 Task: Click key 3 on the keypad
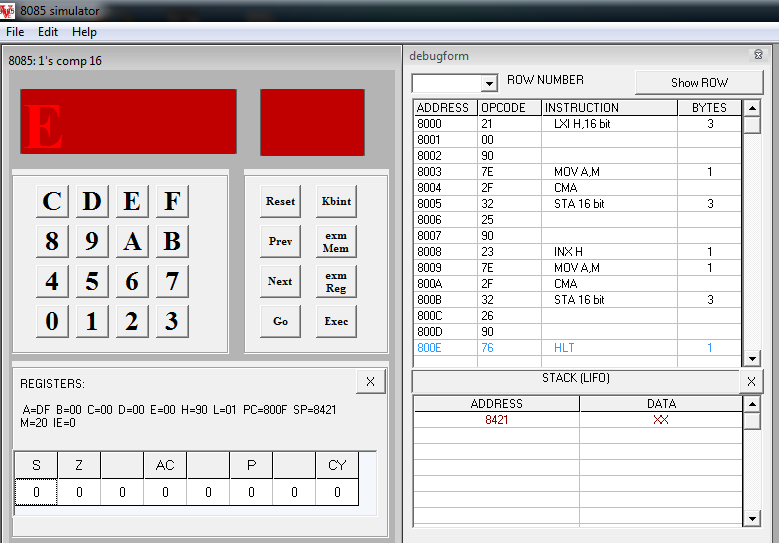[172, 321]
